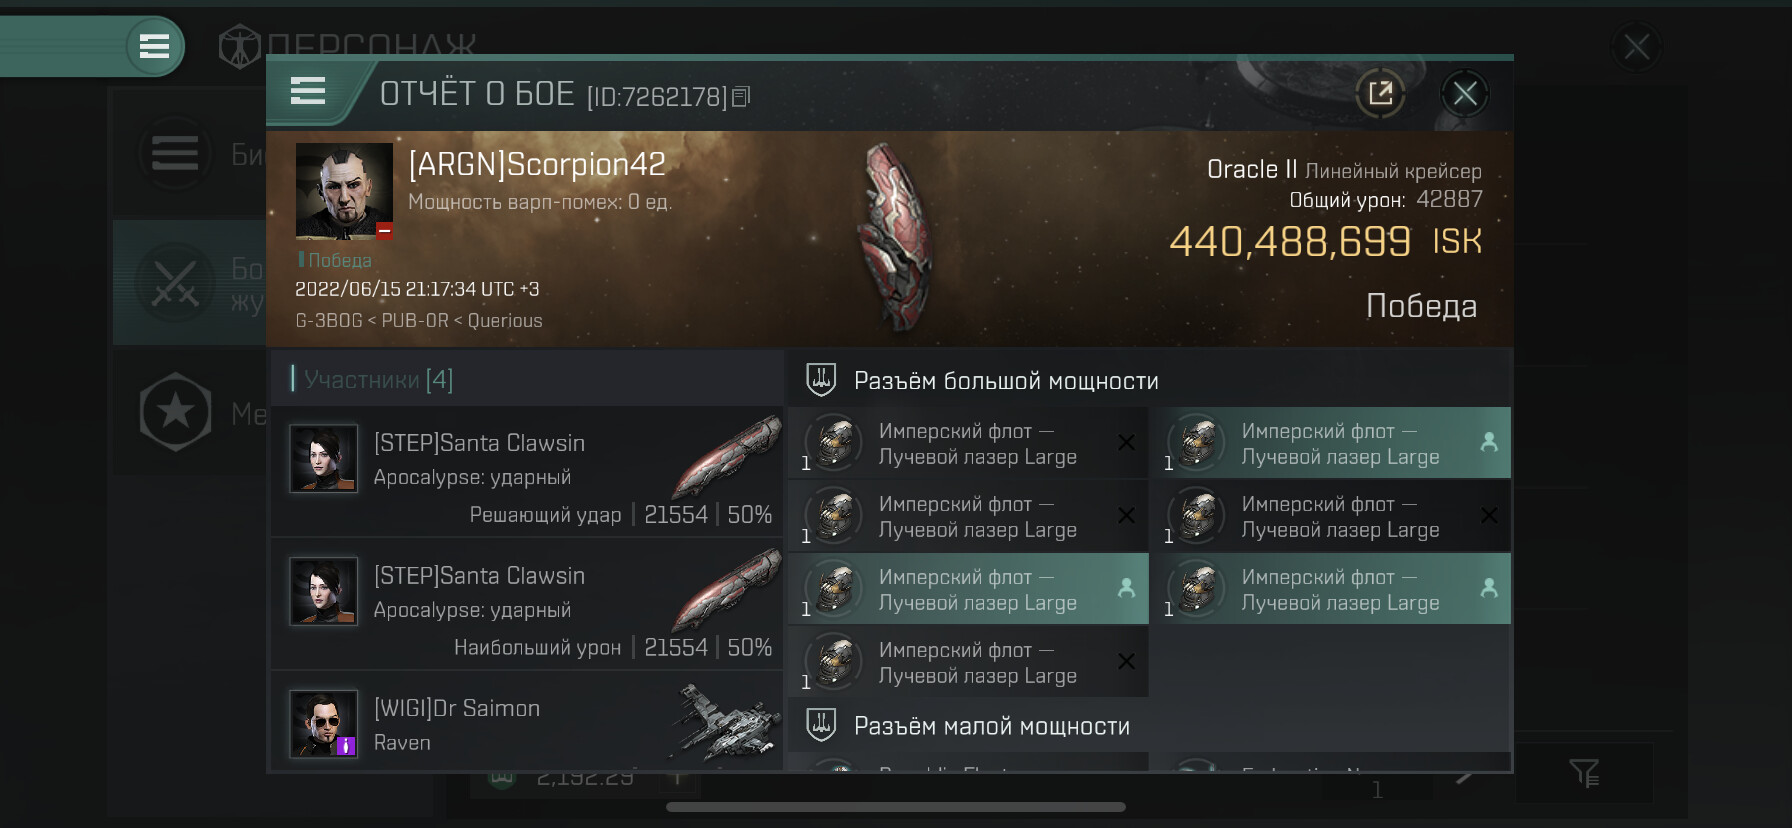Click the G-3BOG system location link

click(x=328, y=321)
